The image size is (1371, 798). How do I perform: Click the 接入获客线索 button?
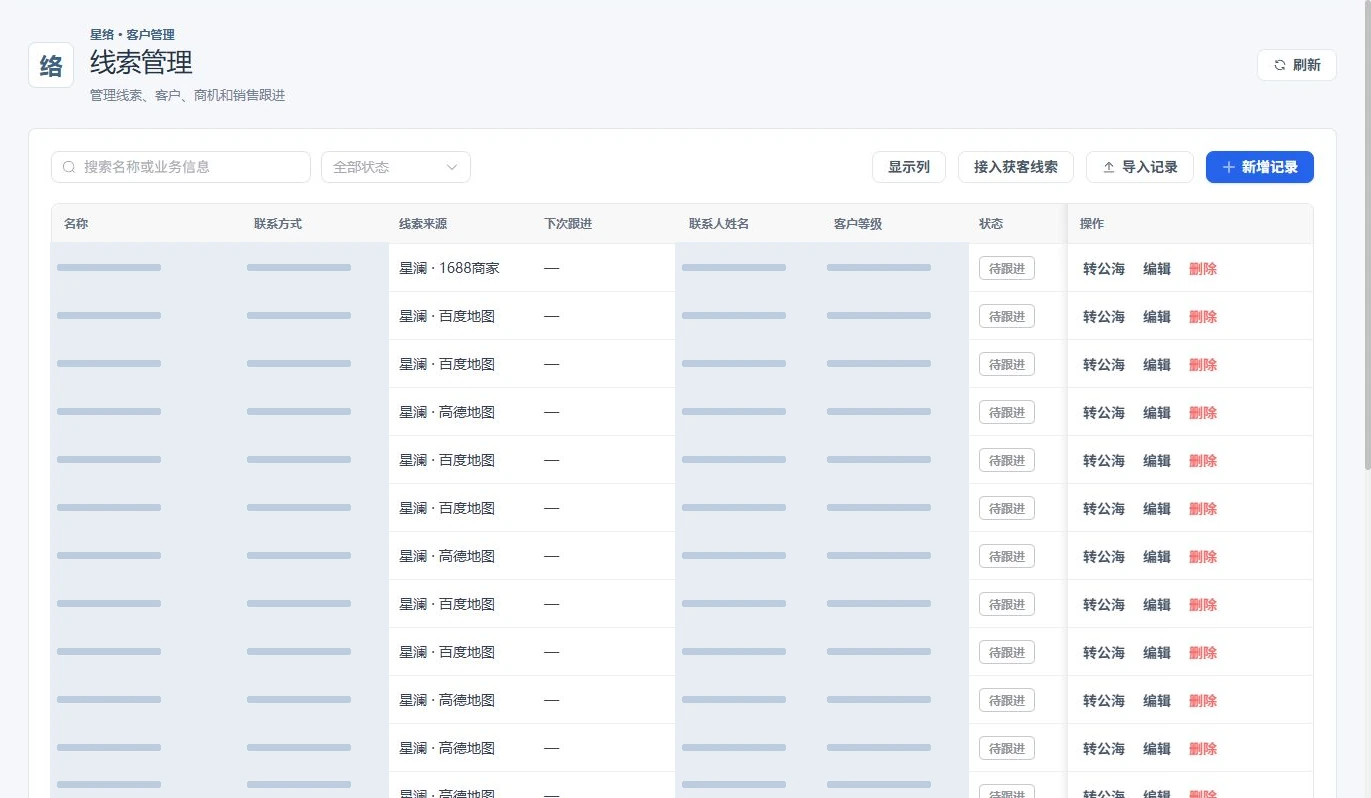click(x=1015, y=167)
